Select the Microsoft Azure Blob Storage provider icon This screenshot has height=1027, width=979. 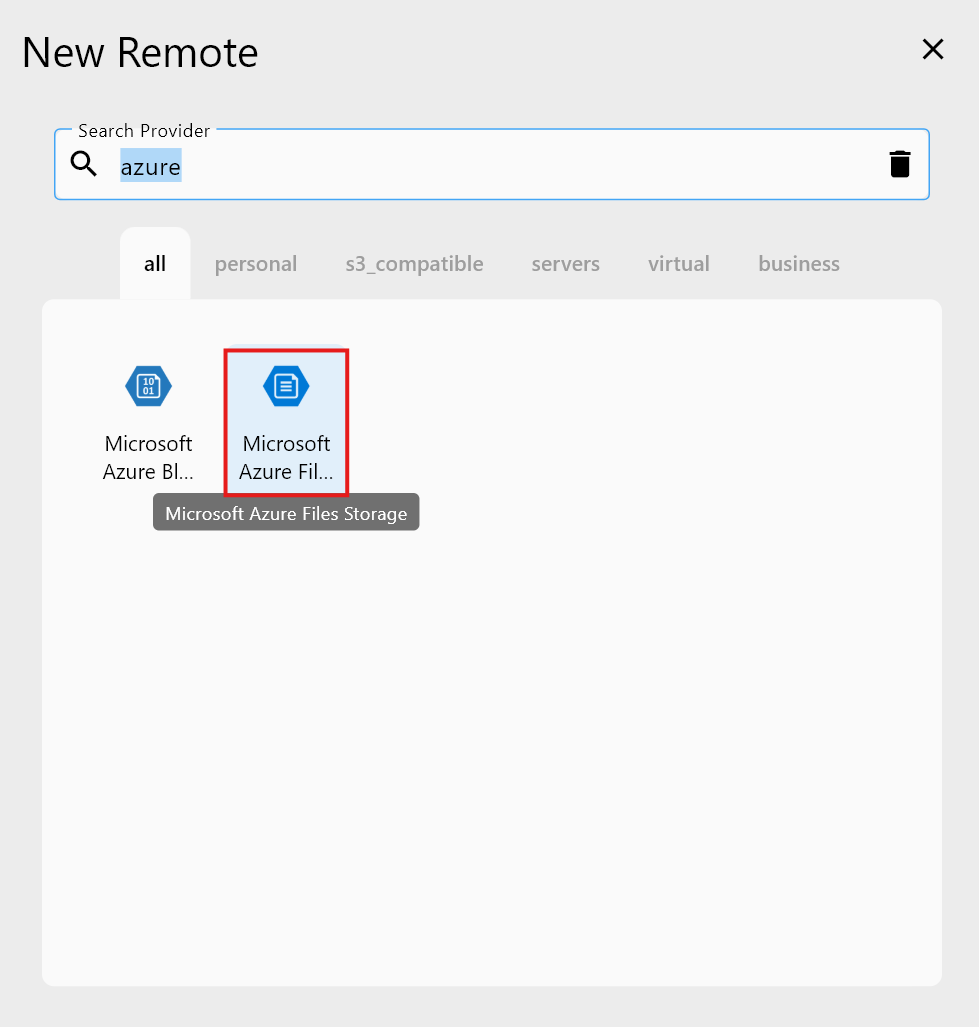pyautogui.click(x=148, y=420)
